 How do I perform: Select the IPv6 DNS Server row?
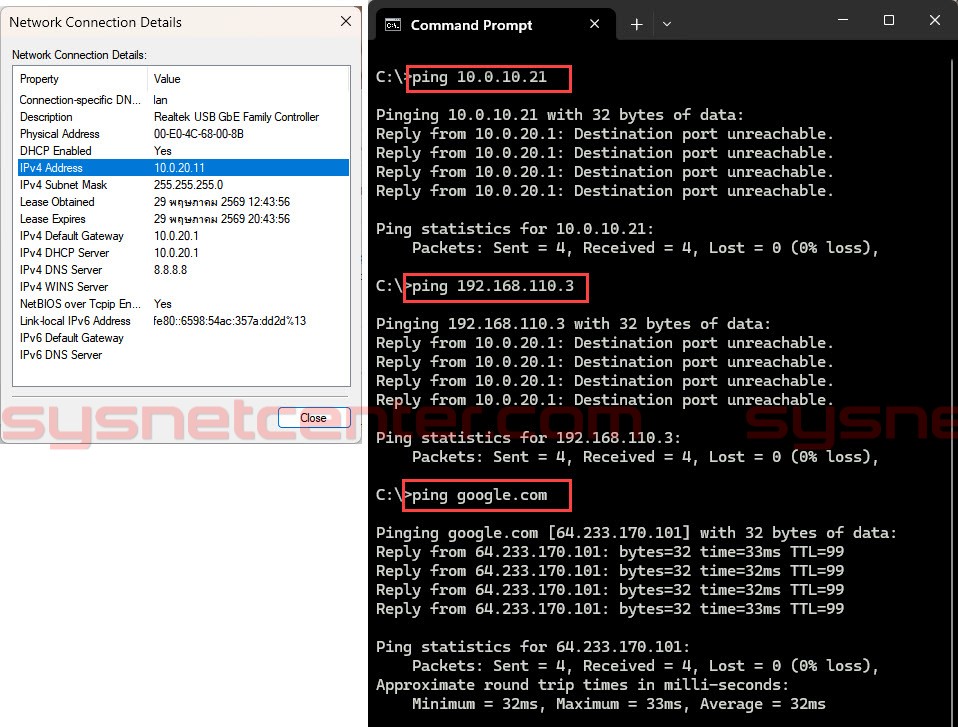coord(183,355)
